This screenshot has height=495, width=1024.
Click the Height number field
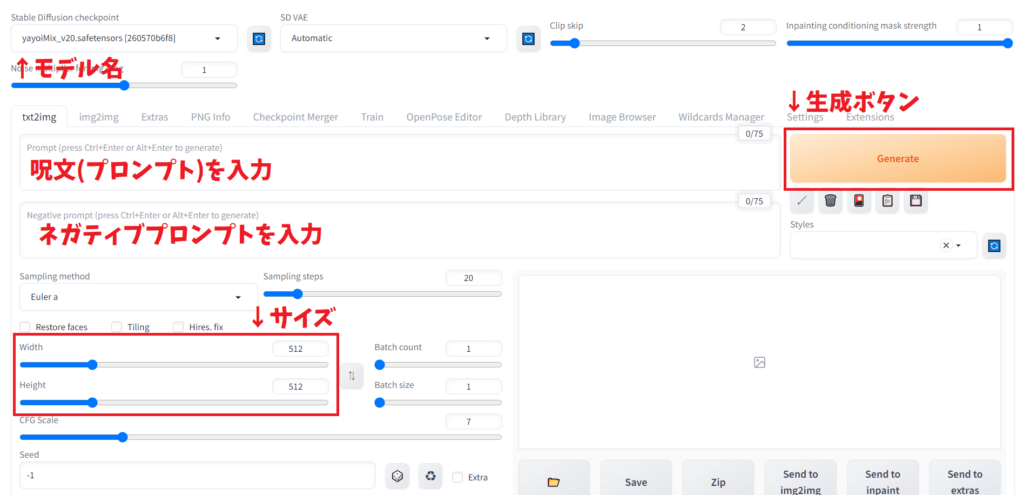[300, 387]
